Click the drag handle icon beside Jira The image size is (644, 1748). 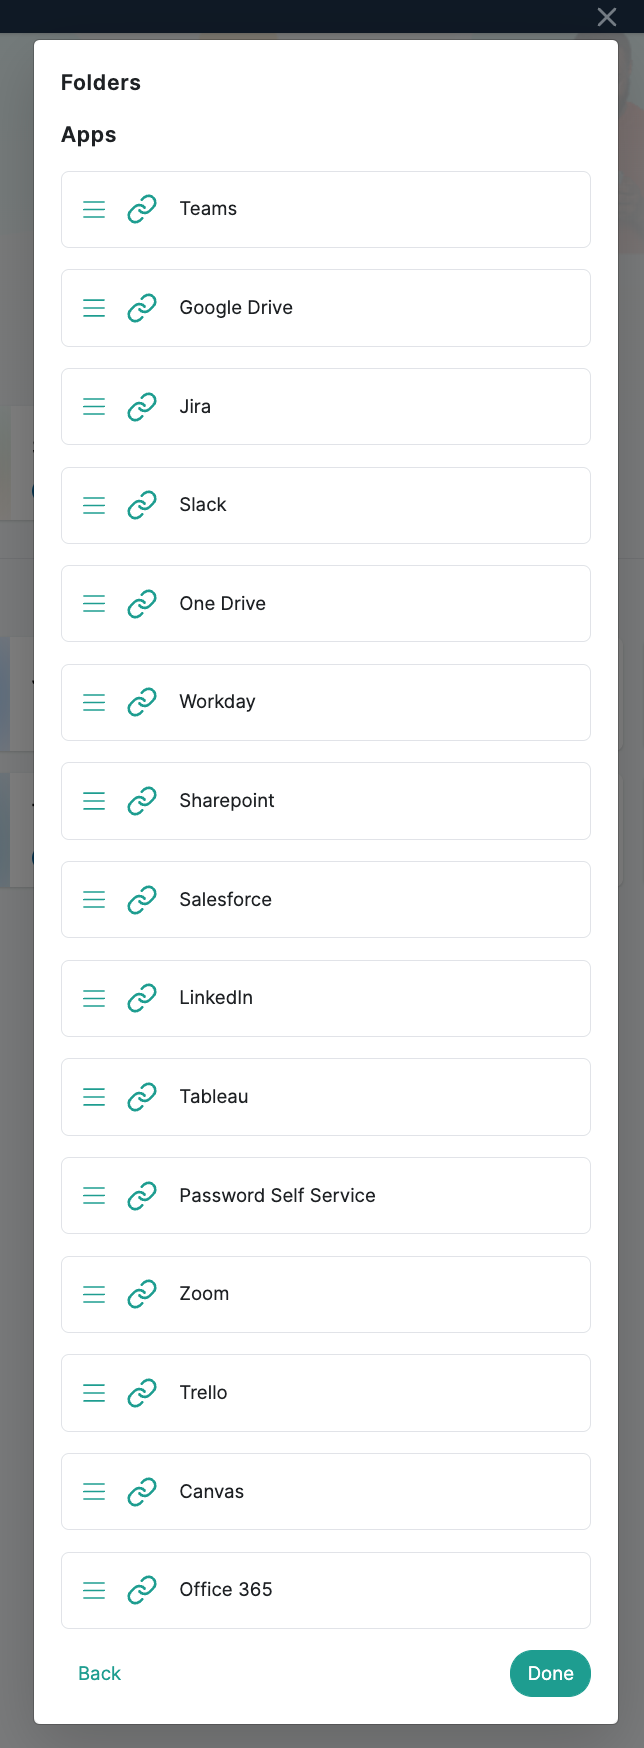coord(94,407)
